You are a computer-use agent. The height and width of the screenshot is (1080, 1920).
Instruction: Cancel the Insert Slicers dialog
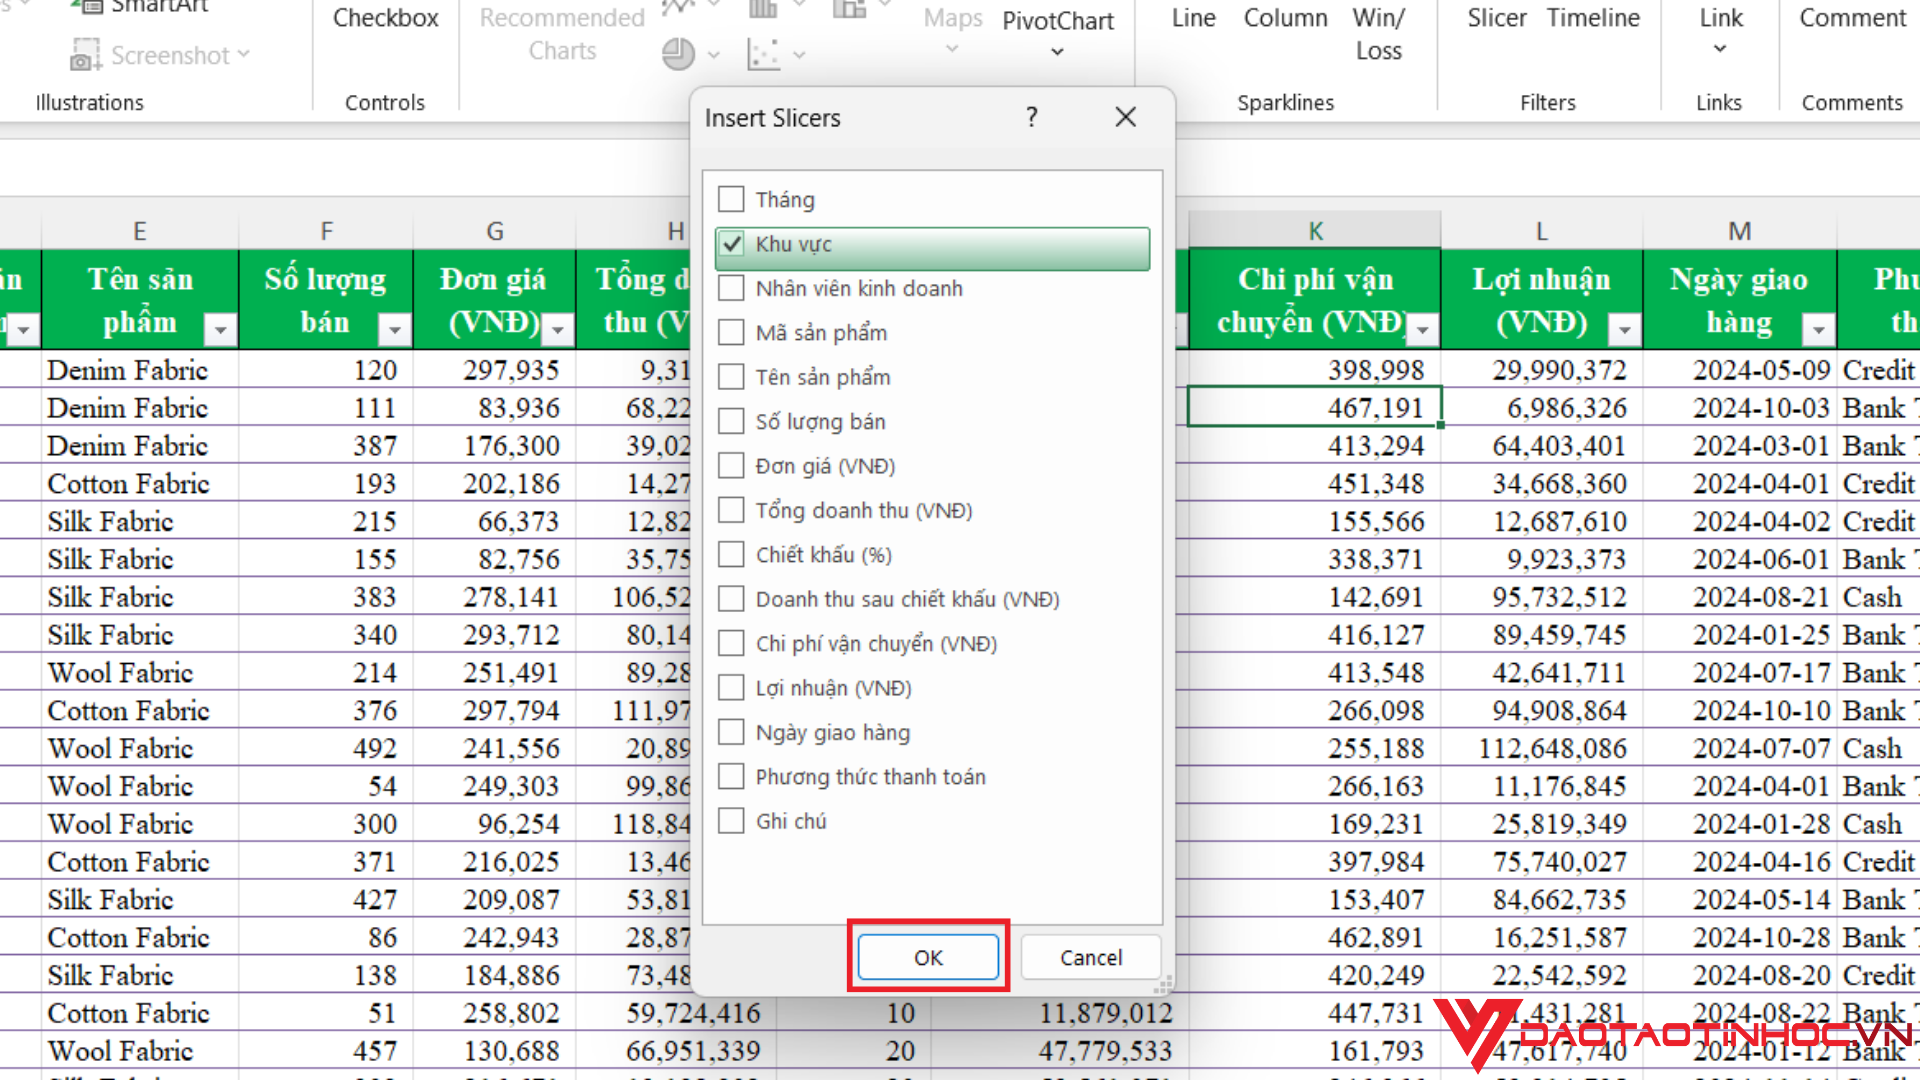1090,957
